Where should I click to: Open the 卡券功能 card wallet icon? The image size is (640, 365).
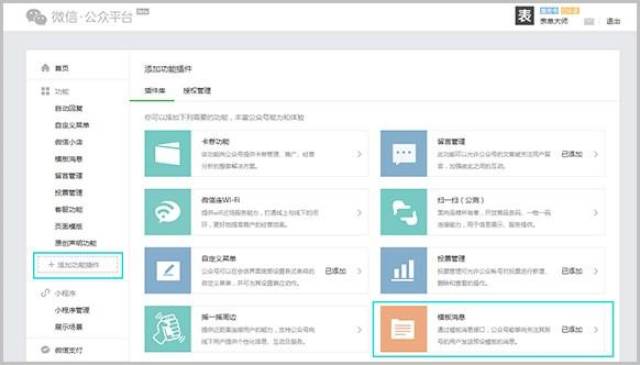(168, 154)
